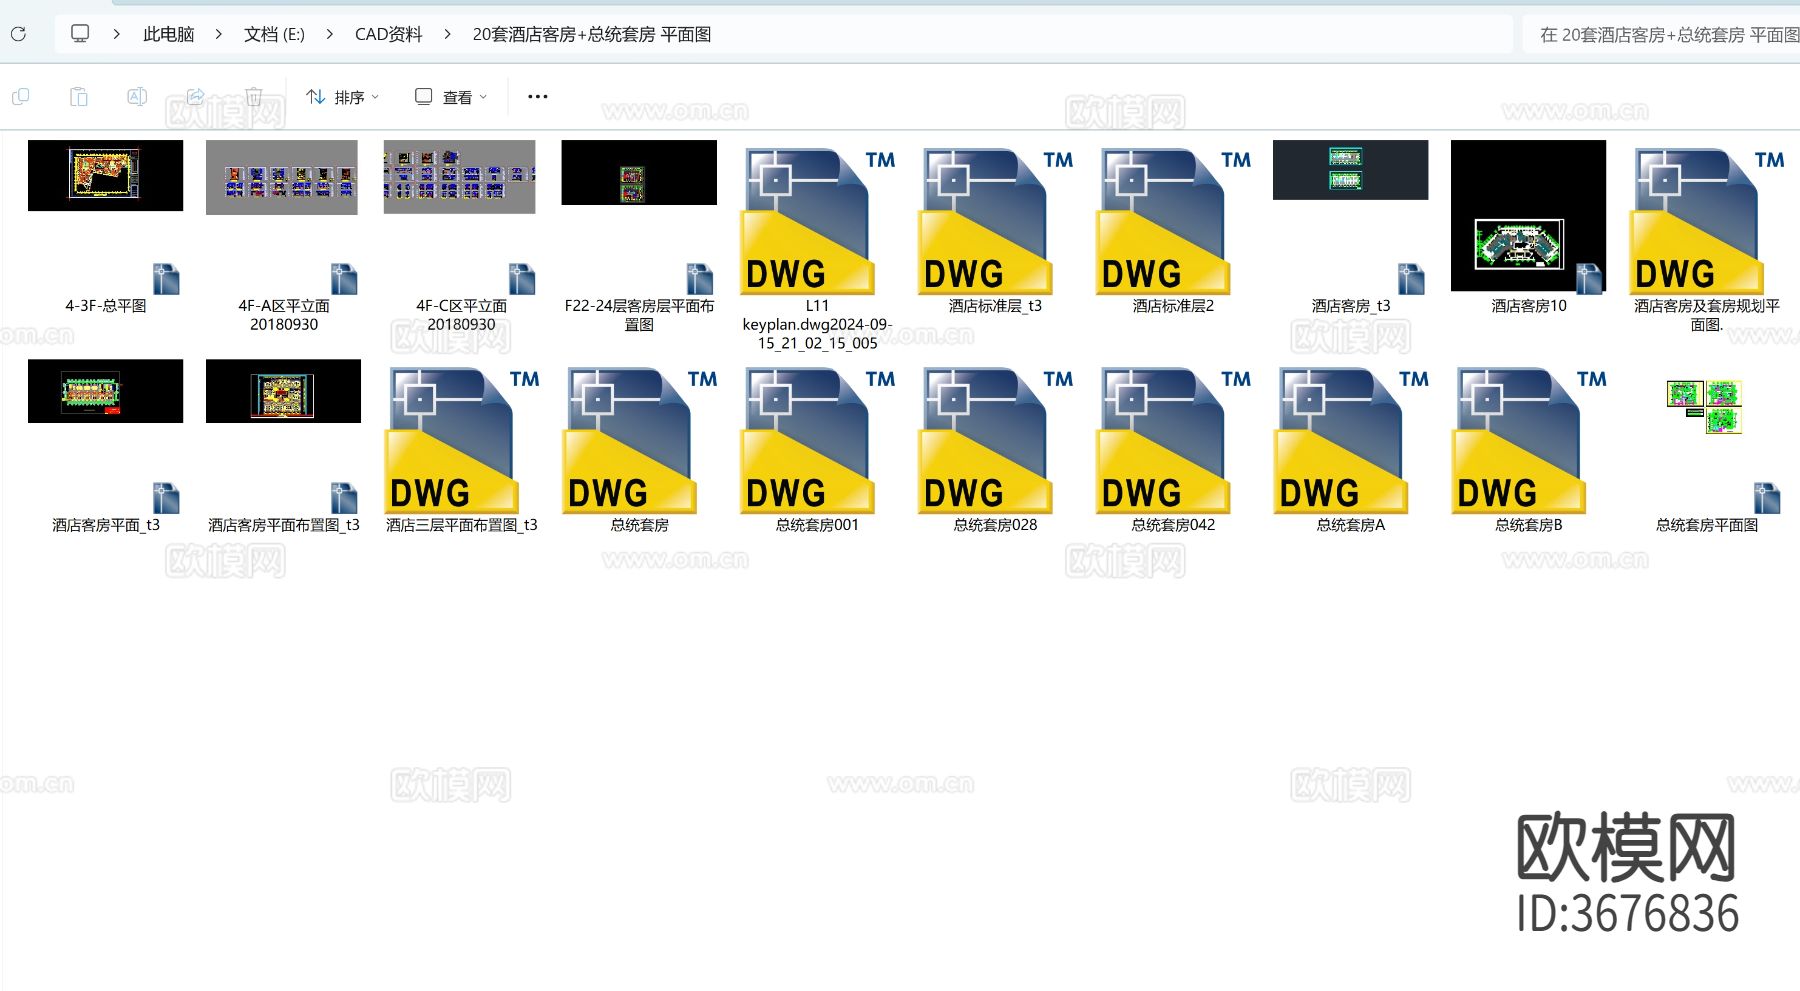Click the 总统套房B file name label
The image size is (1800, 991).
pyautogui.click(x=1529, y=525)
